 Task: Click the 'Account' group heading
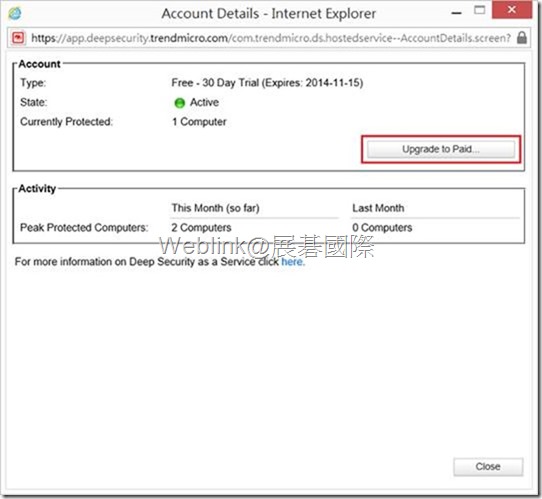pos(39,64)
